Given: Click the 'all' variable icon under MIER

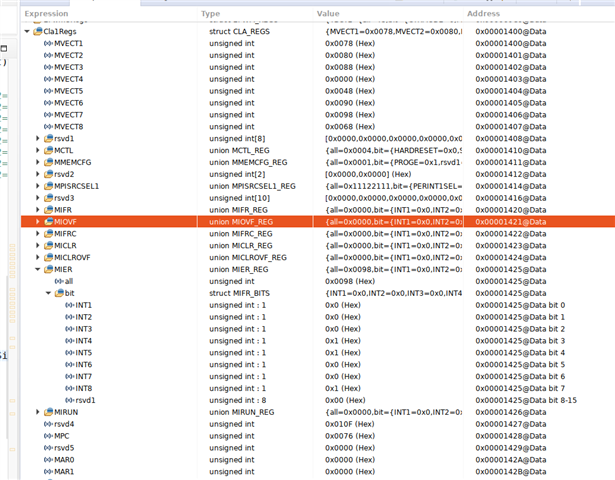Looking at the screenshot, I should tap(59, 281).
